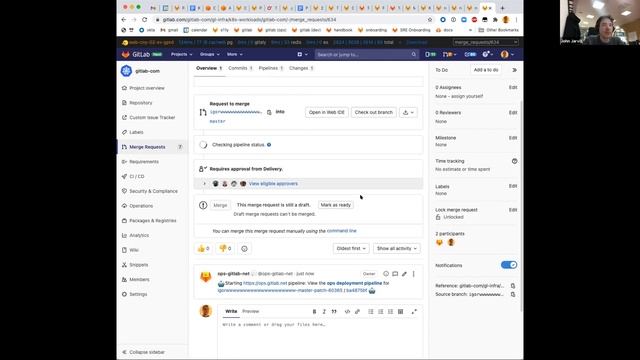Click the comment text area

[x=320, y=337]
